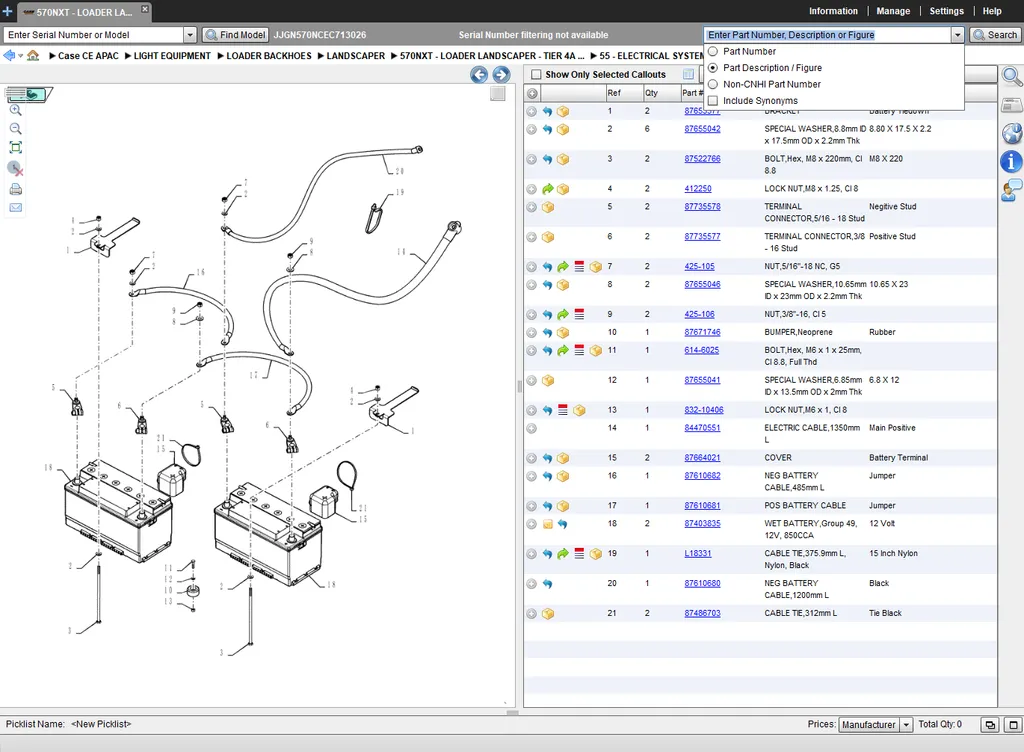Viewport: 1024px width, 752px height.
Task: Open the Settings menu
Action: tap(946, 11)
